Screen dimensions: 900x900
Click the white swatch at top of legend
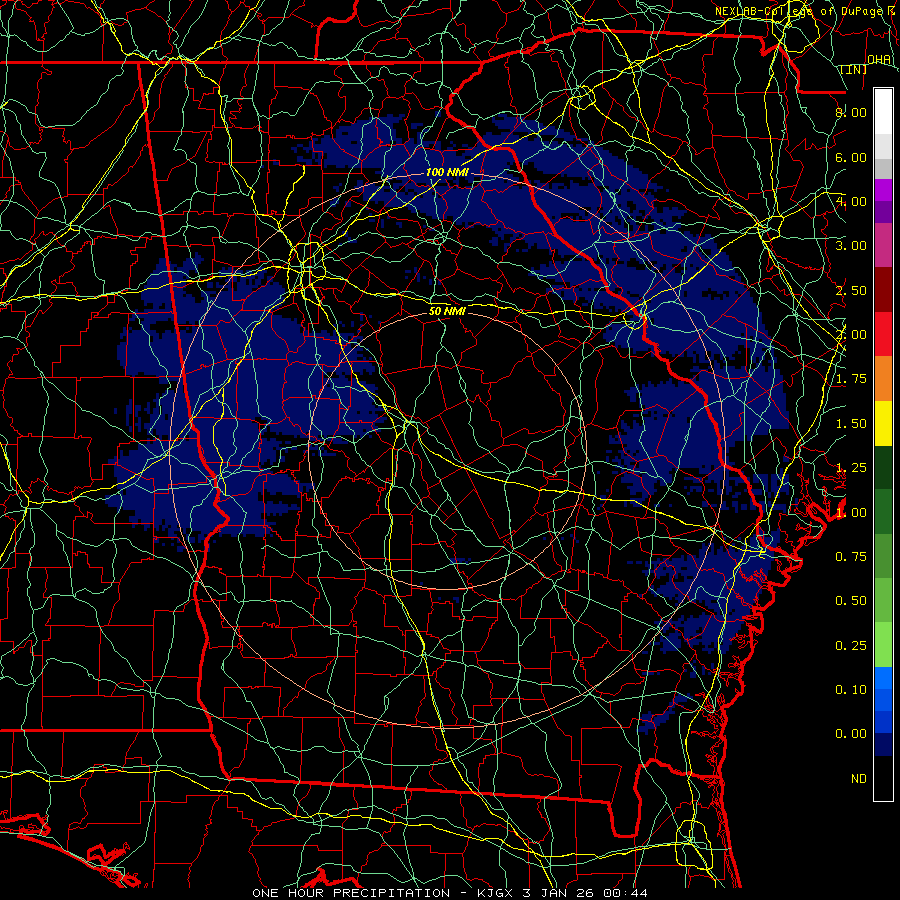(883, 111)
